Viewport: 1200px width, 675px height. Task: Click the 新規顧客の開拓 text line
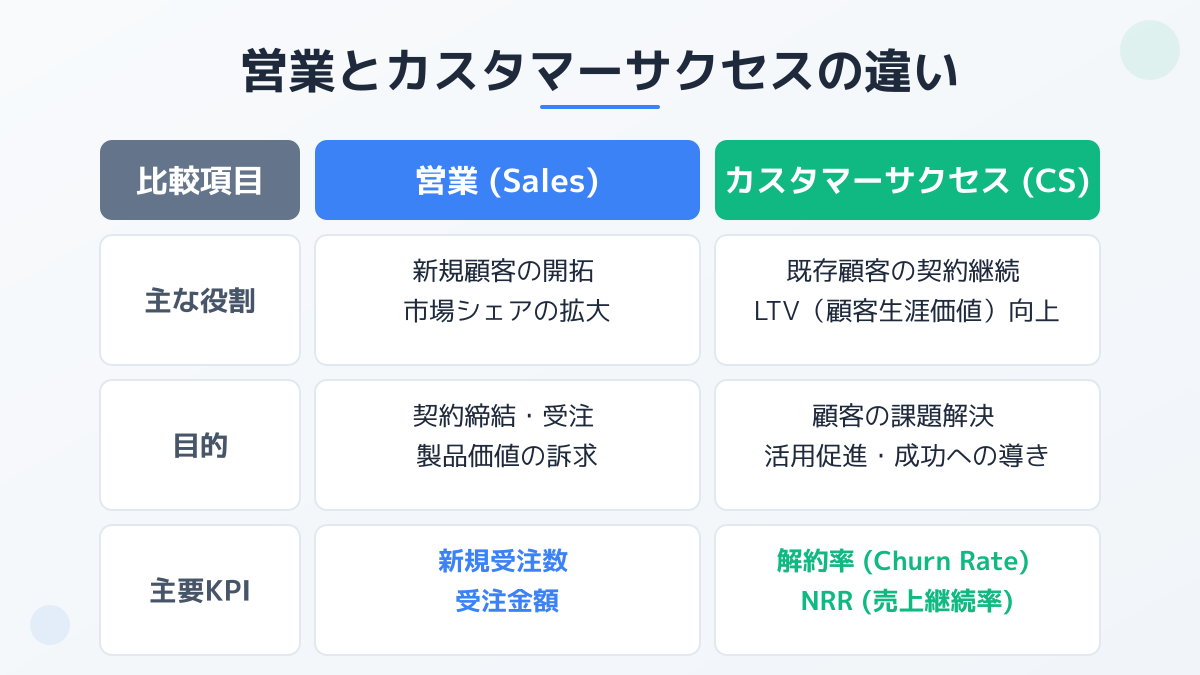(x=507, y=270)
